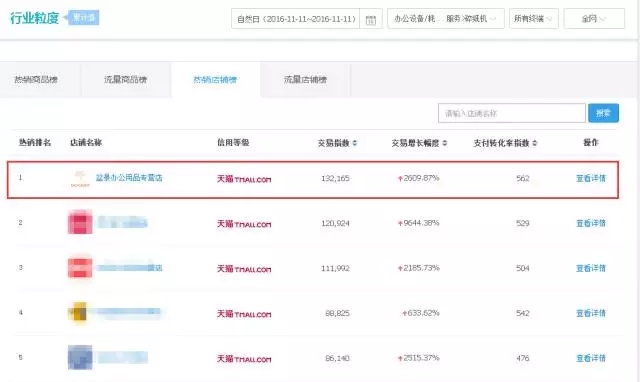Viewport: 640px width, 382px height.
Task: Open 查看详情 for the 86,140 row
Action: [x=591, y=358]
